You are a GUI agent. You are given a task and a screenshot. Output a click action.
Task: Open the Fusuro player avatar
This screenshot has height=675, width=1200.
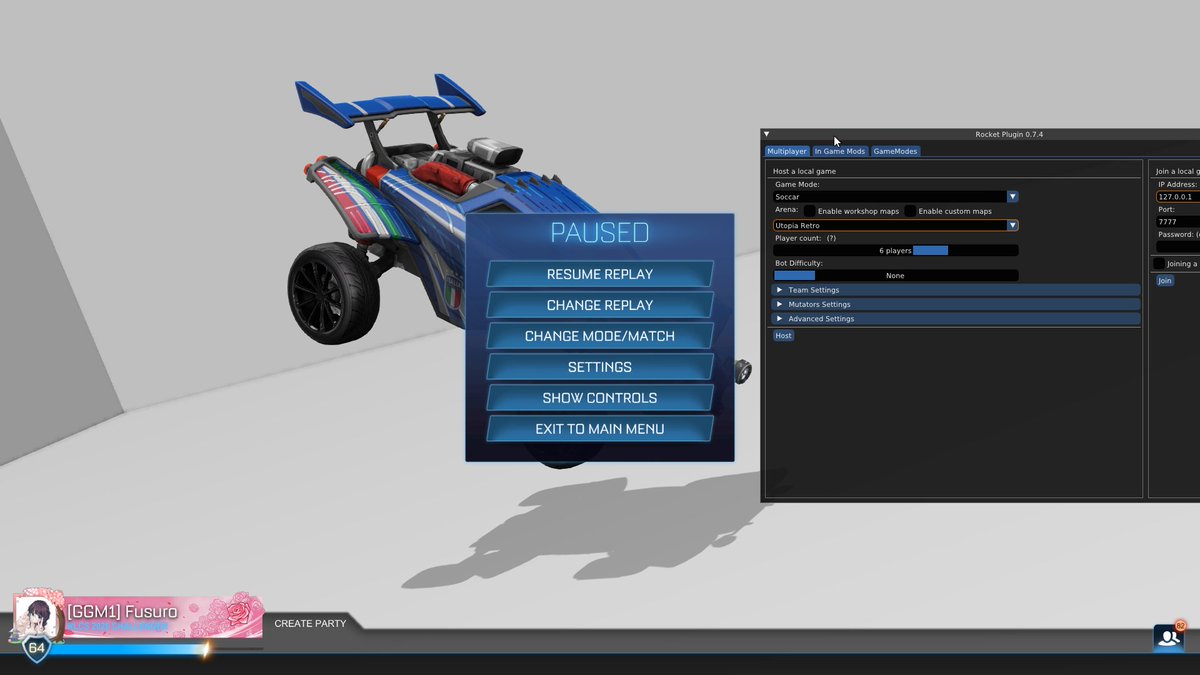(38, 617)
